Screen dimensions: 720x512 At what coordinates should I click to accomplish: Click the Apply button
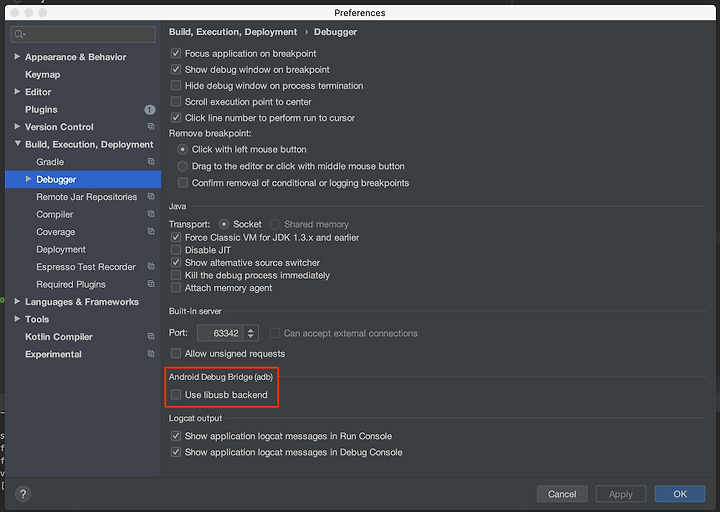pyautogui.click(x=621, y=494)
